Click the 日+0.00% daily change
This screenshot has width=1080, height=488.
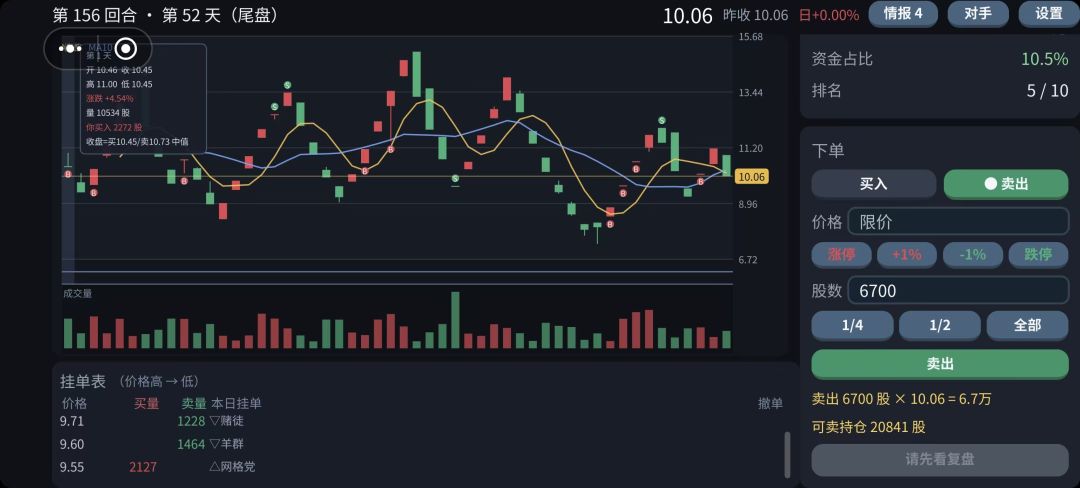click(x=829, y=14)
